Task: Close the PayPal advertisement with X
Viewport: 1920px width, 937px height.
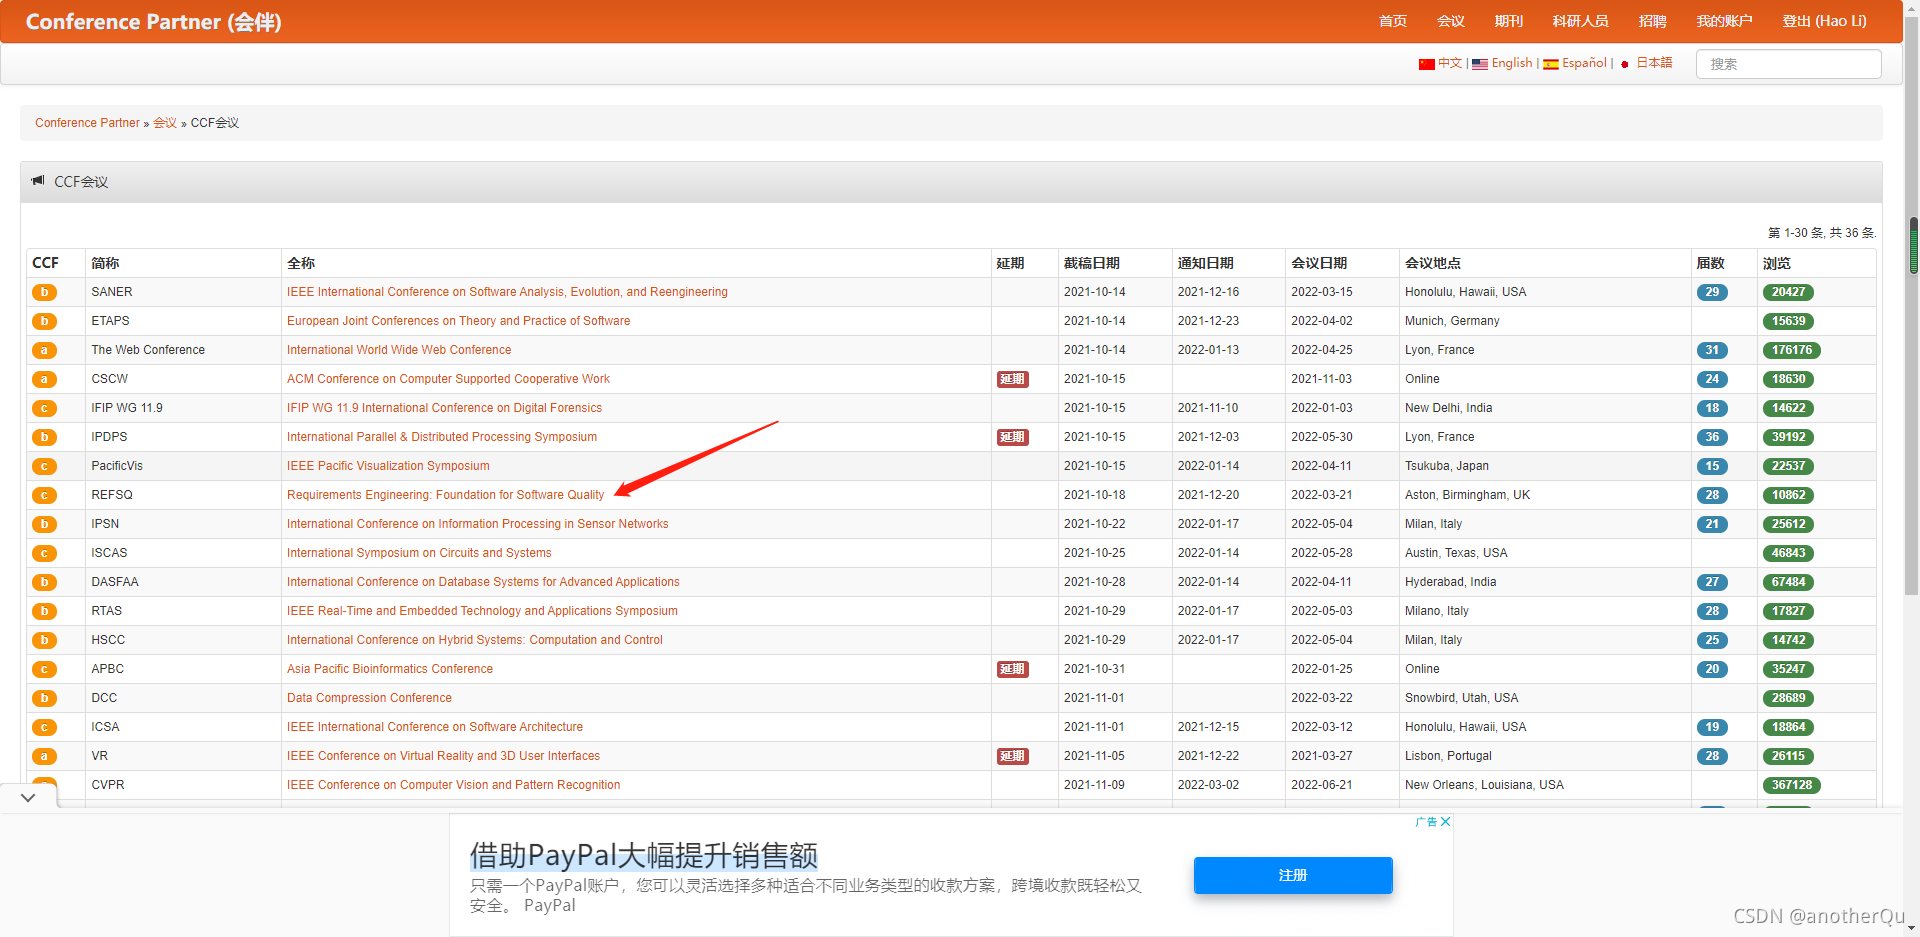Action: (x=1445, y=822)
